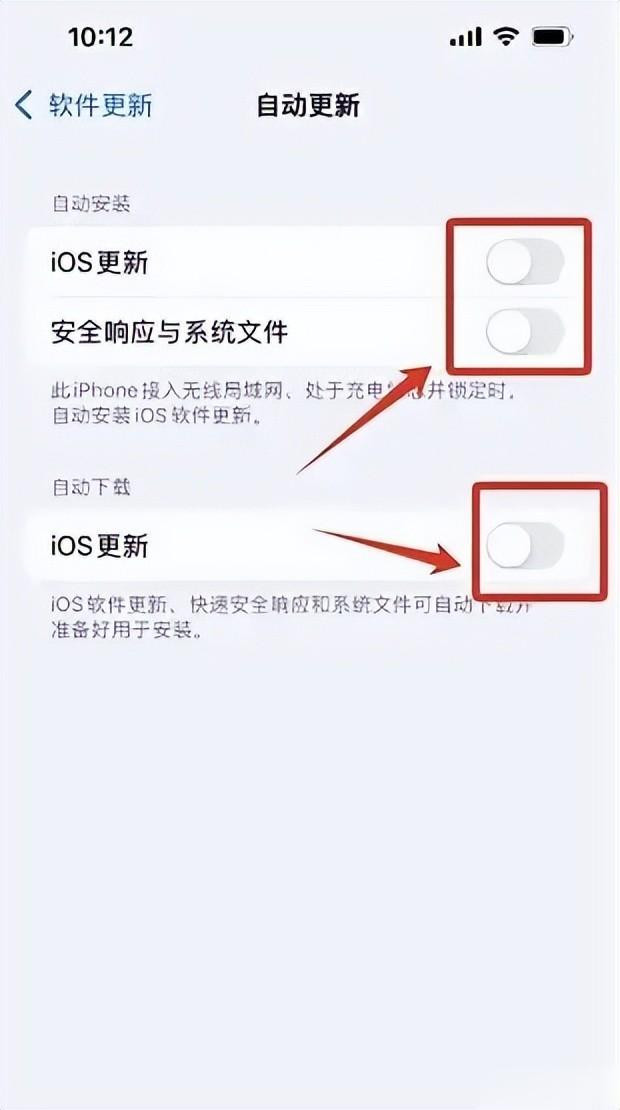Tap the back chevron arrow
The width and height of the screenshot is (620, 1110).
pyautogui.click(x=23, y=105)
